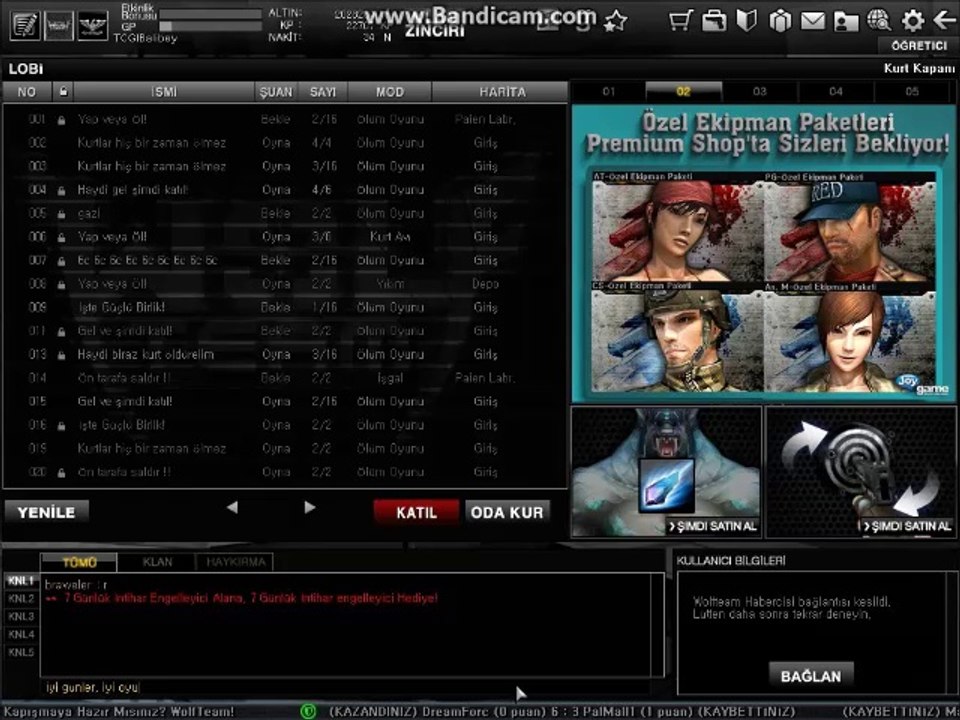Select banner page 04 tab
This screenshot has width=960, height=720.
pos(836,92)
